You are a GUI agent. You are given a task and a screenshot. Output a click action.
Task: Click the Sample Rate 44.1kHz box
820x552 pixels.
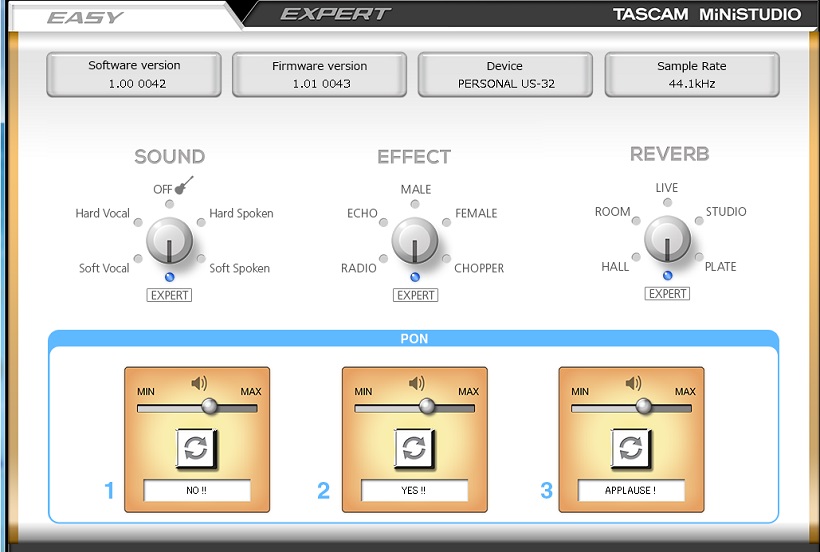692,74
